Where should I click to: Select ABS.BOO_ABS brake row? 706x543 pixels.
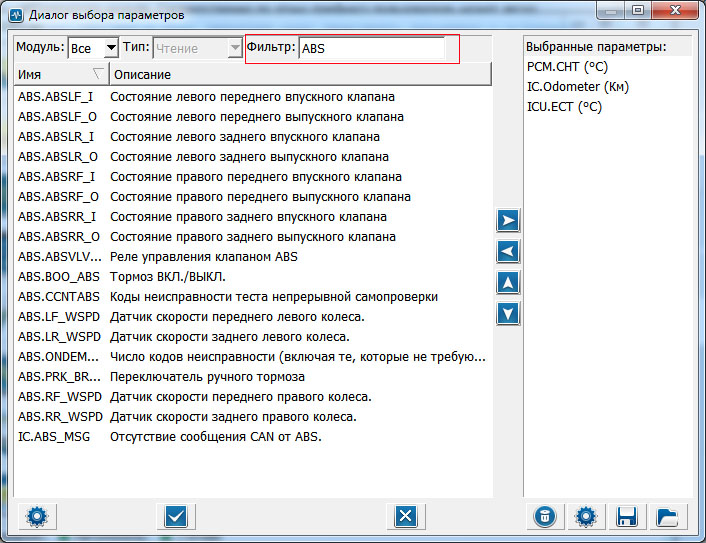252,276
